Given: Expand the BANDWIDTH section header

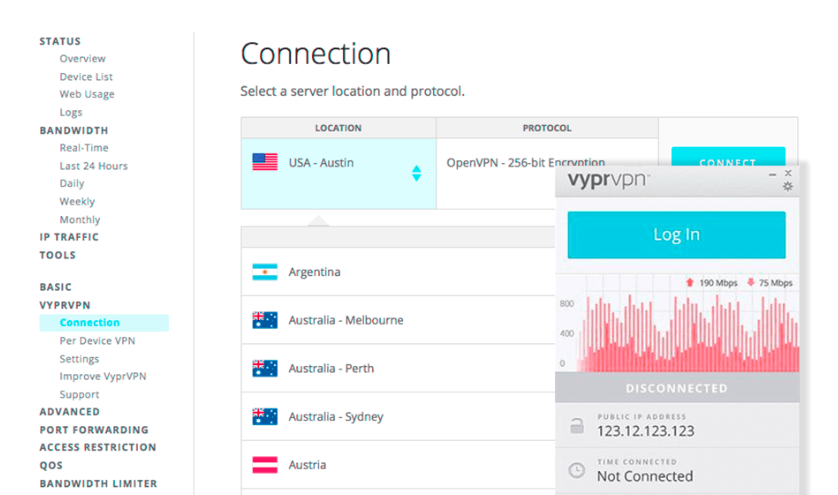Looking at the screenshot, I should [x=74, y=130].
